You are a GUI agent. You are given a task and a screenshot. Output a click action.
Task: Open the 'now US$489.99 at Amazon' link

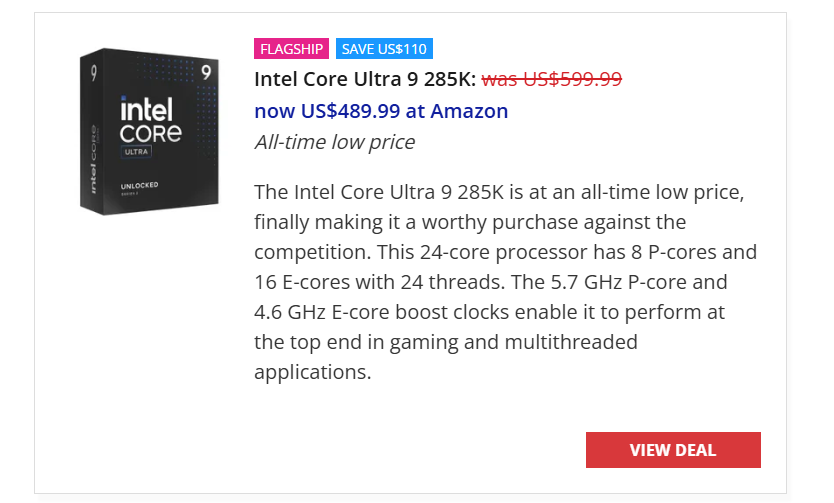[x=381, y=111]
